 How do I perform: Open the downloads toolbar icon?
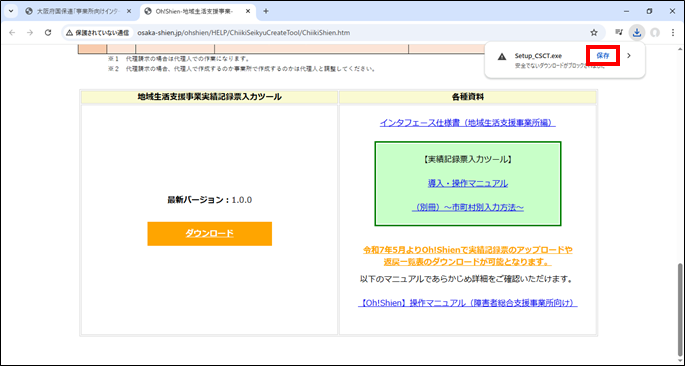pyautogui.click(x=637, y=32)
